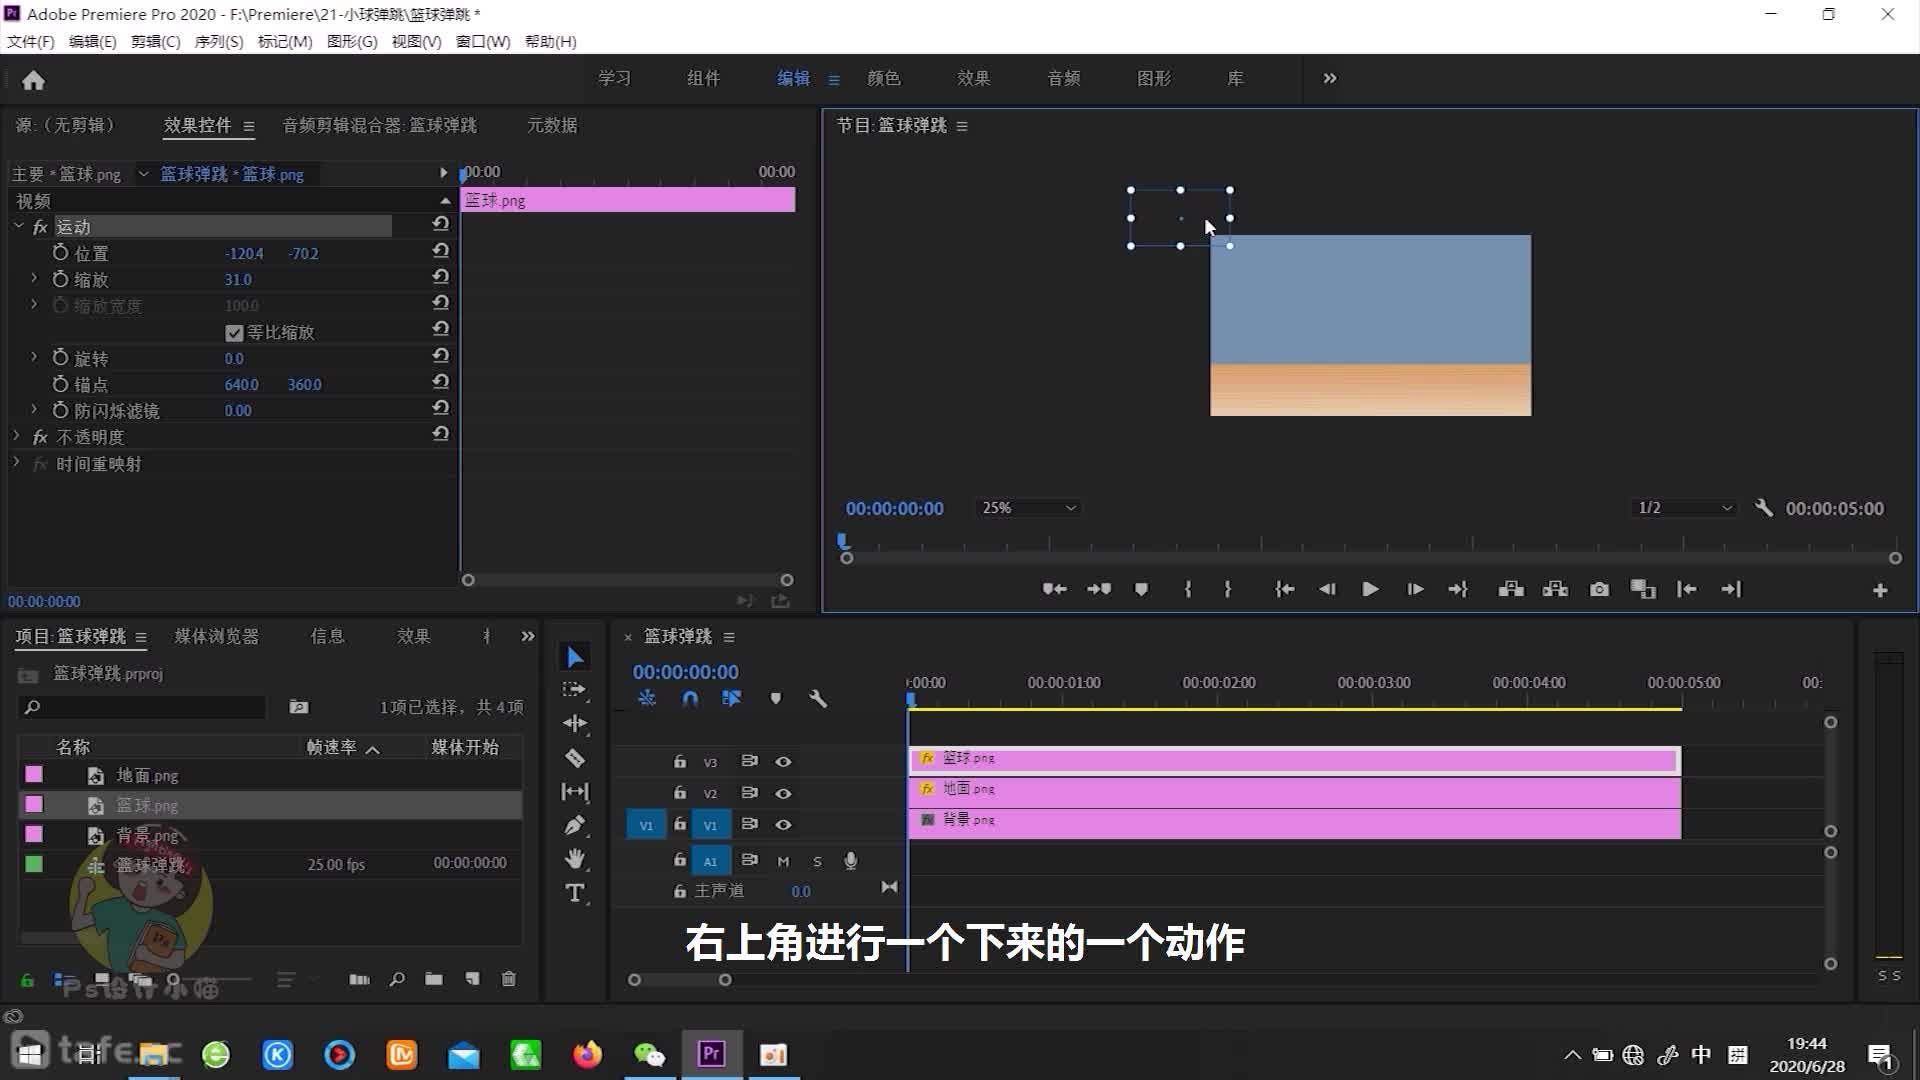Add a timeline marker

pyautogui.click(x=775, y=698)
